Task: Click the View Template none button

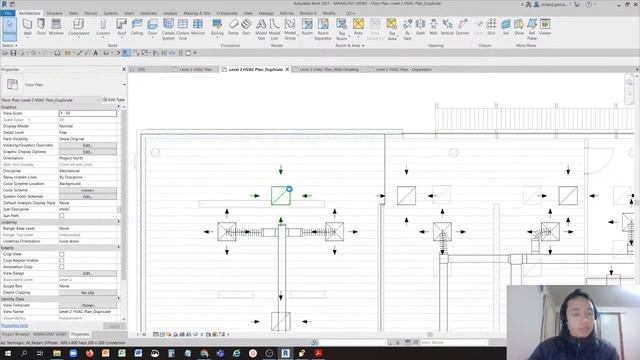Action: click(x=87, y=305)
